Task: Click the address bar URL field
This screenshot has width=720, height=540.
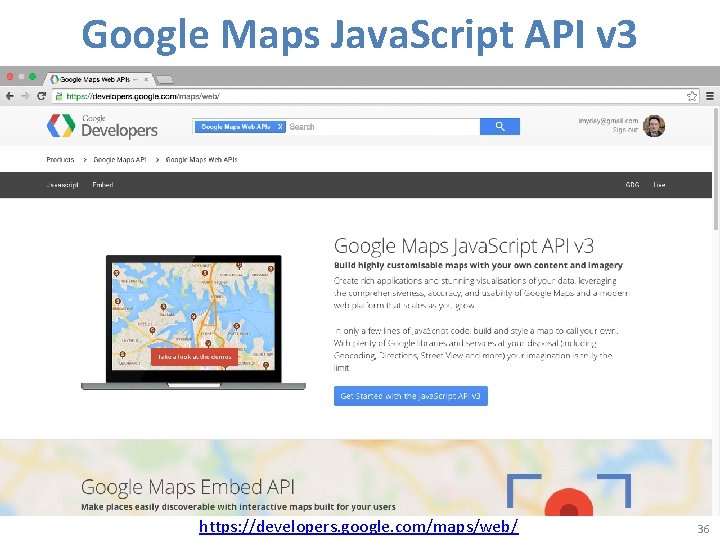Action: 374,96
